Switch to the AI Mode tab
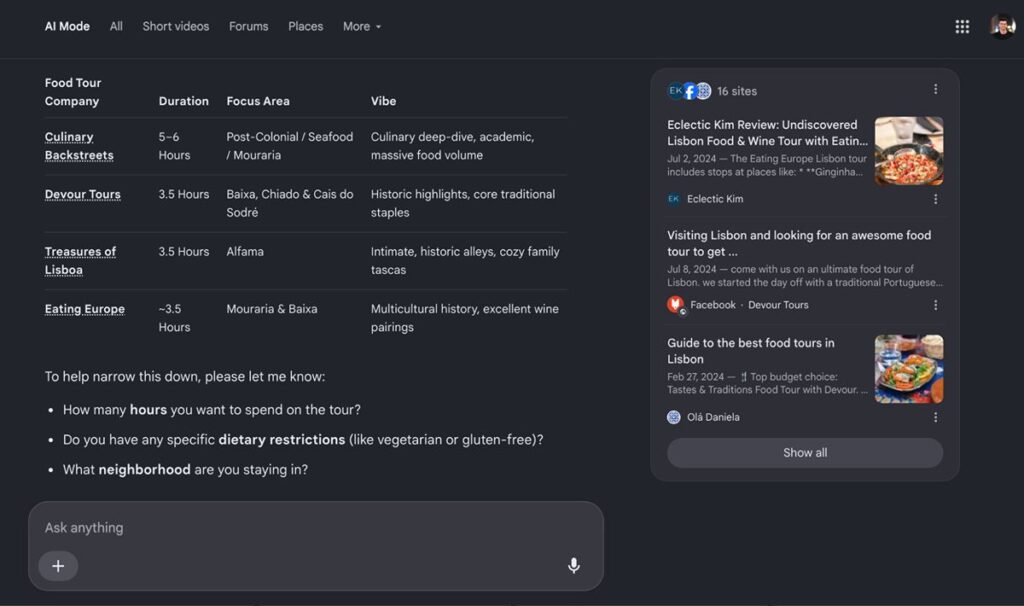Screen dimensions: 1024x606 pyautogui.click(x=67, y=27)
